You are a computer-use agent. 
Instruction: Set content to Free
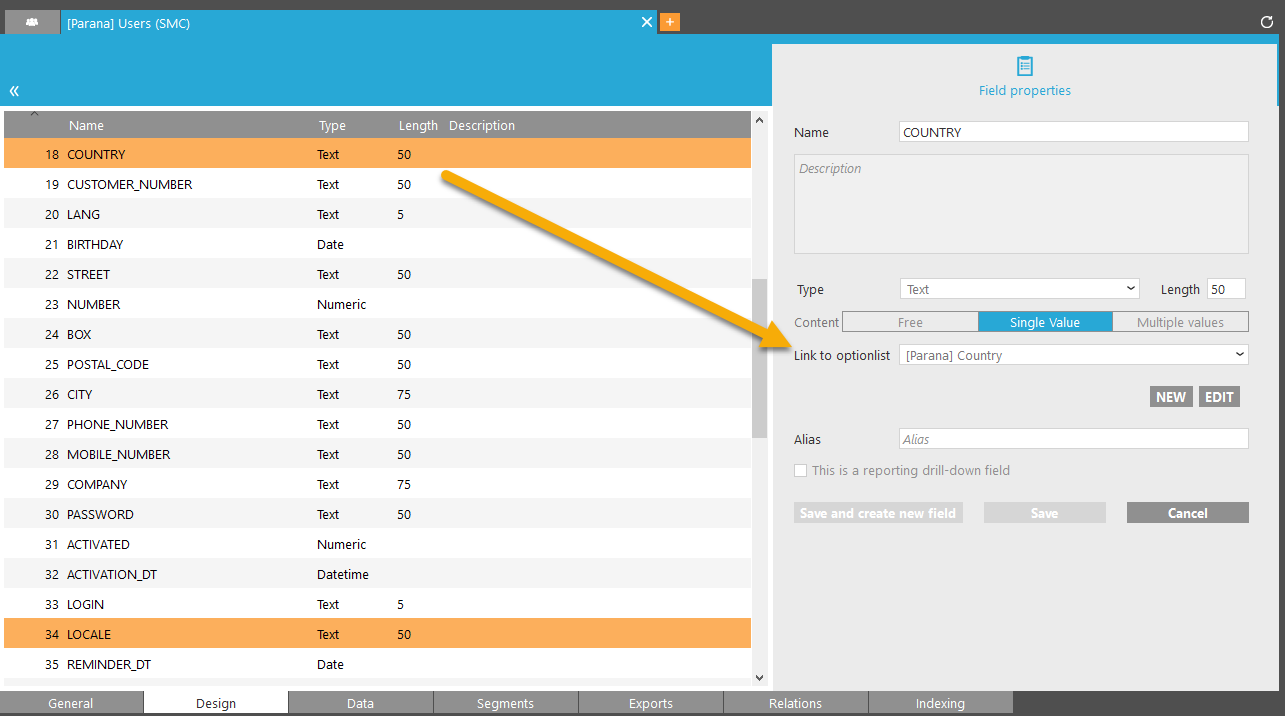[x=910, y=322]
